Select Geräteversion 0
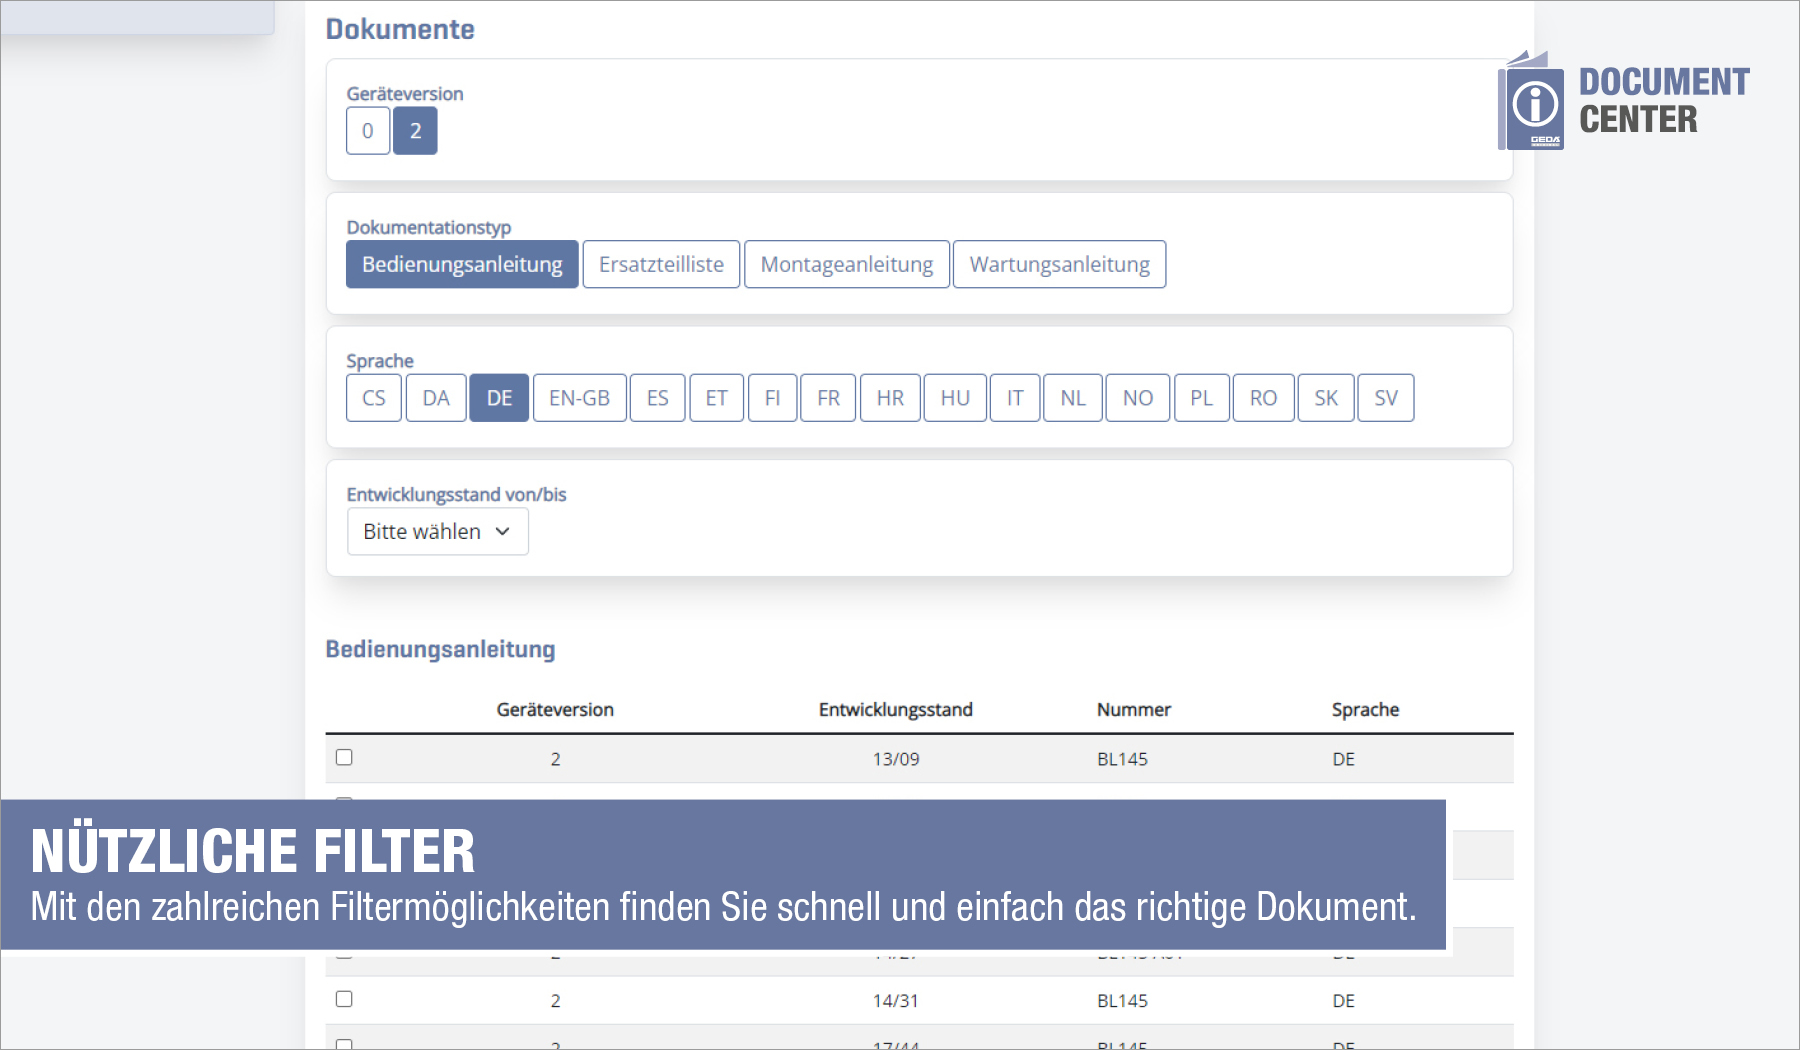Screen dimensions: 1800x1050 (x=368, y=131)
